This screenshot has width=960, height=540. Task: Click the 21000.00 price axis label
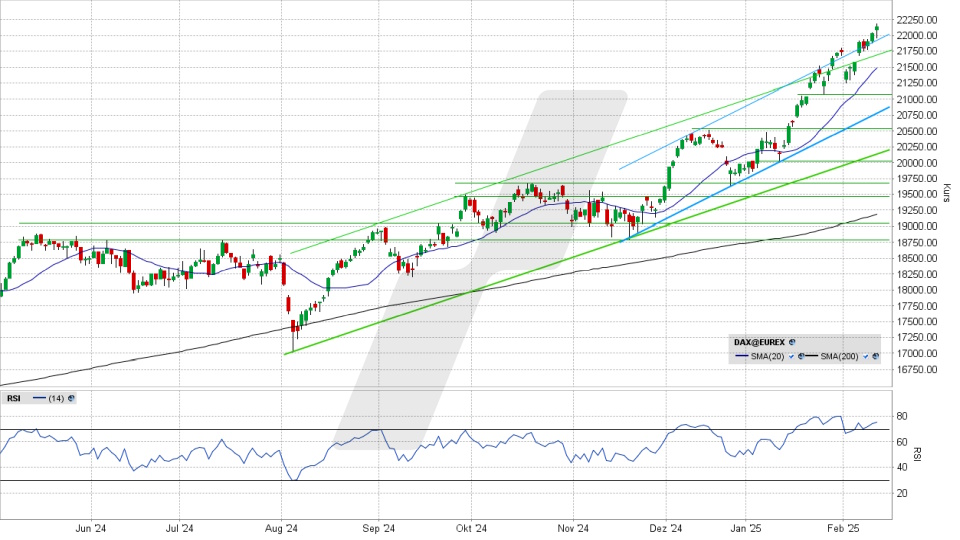pos(917,99)
